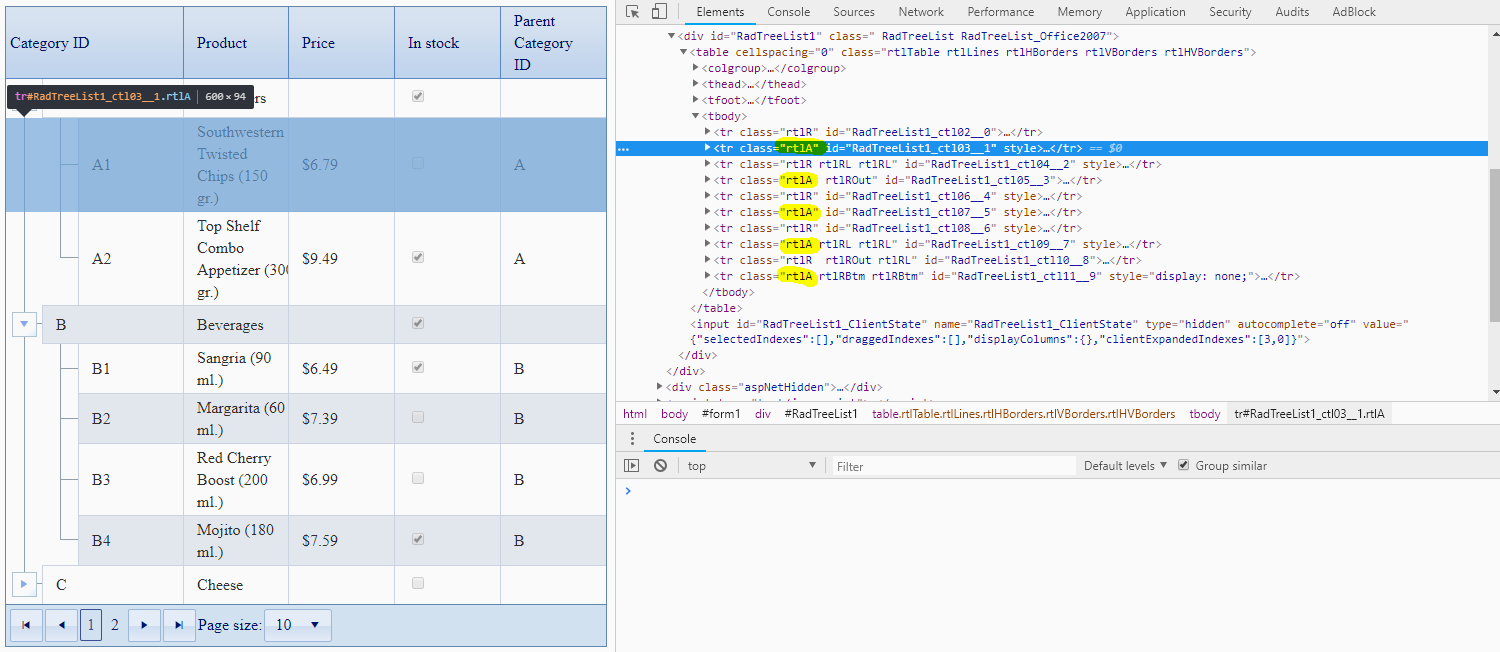Open the Default levels dropdown
Image resolution: width=1500 pixels, height=652 pixels.
click(x=1125, y=466)
